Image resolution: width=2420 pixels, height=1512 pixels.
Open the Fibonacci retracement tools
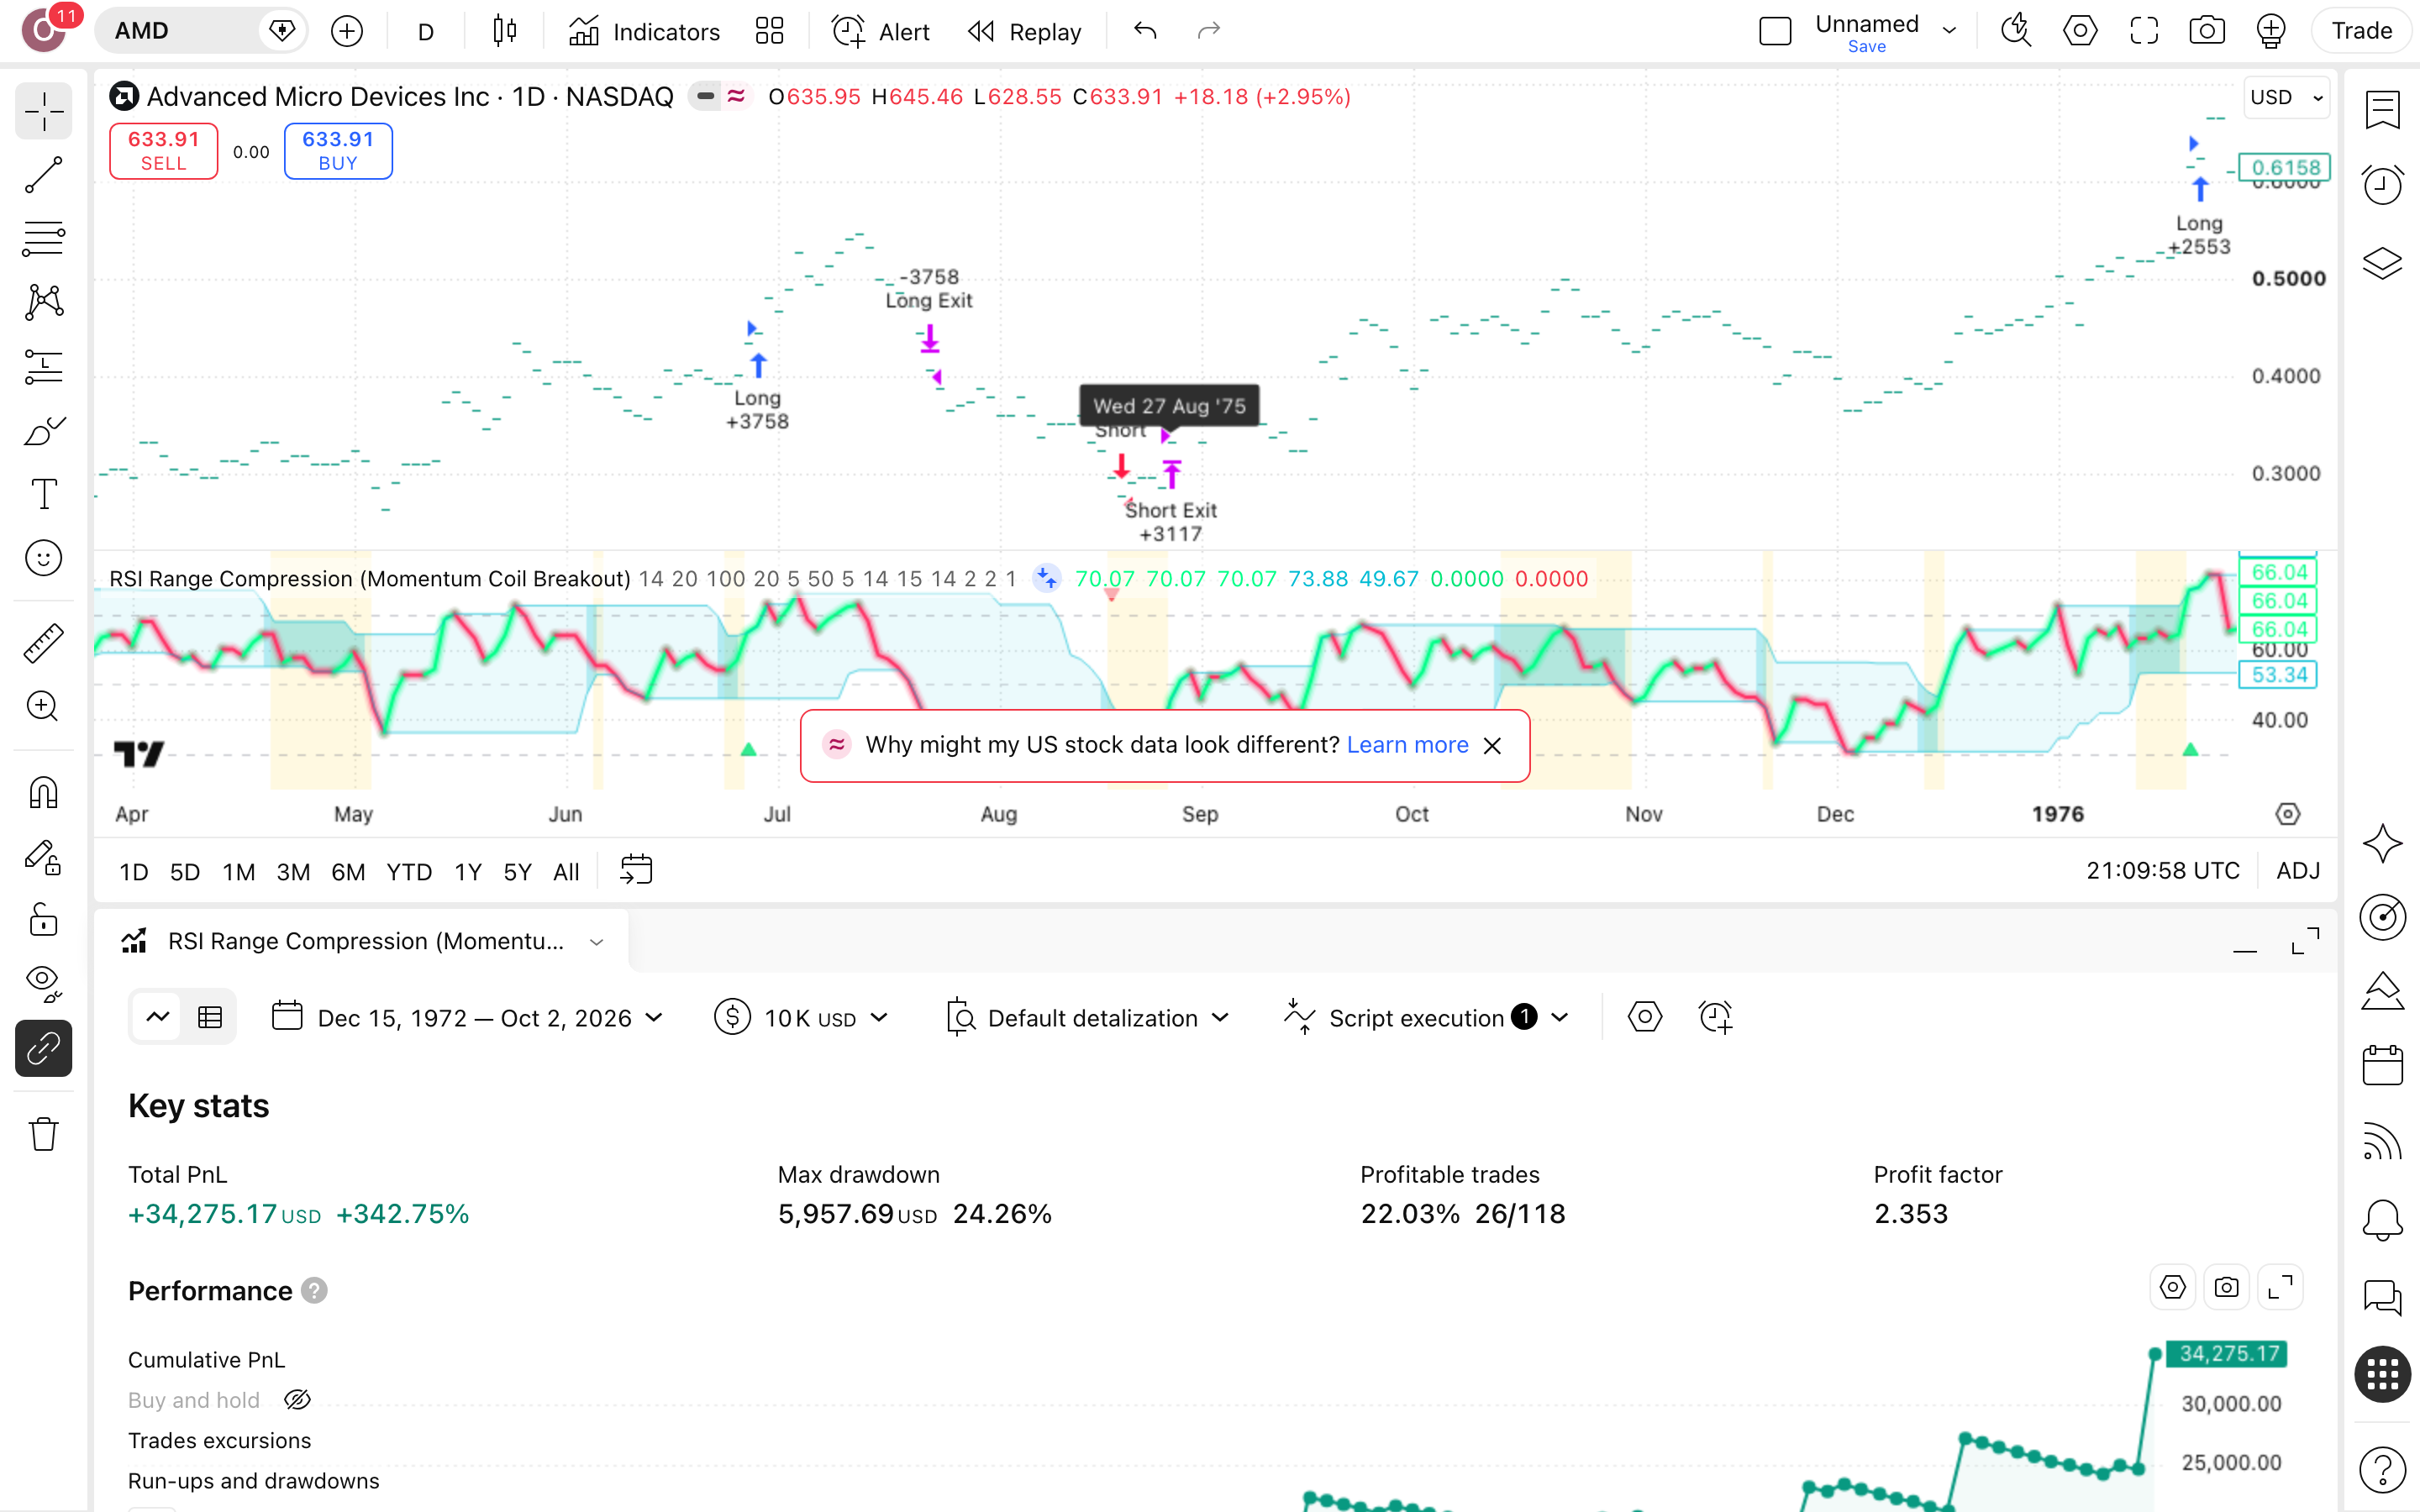pos(43,239)
